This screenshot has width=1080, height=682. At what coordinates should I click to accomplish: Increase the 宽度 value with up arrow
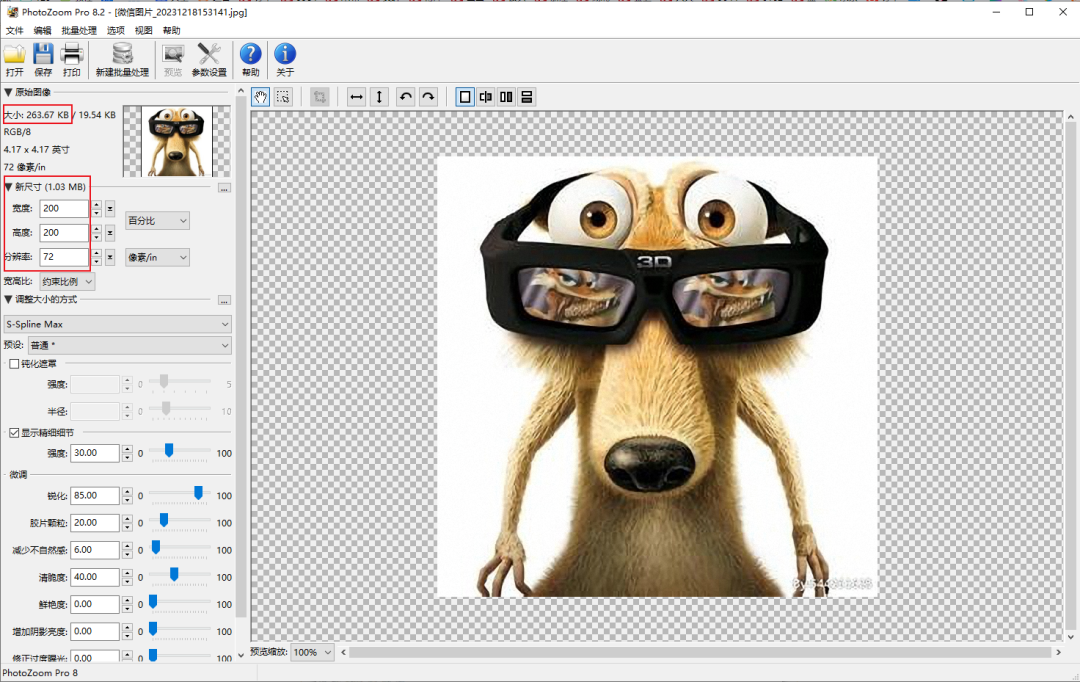pyautogui.click(x=96, y=204)
